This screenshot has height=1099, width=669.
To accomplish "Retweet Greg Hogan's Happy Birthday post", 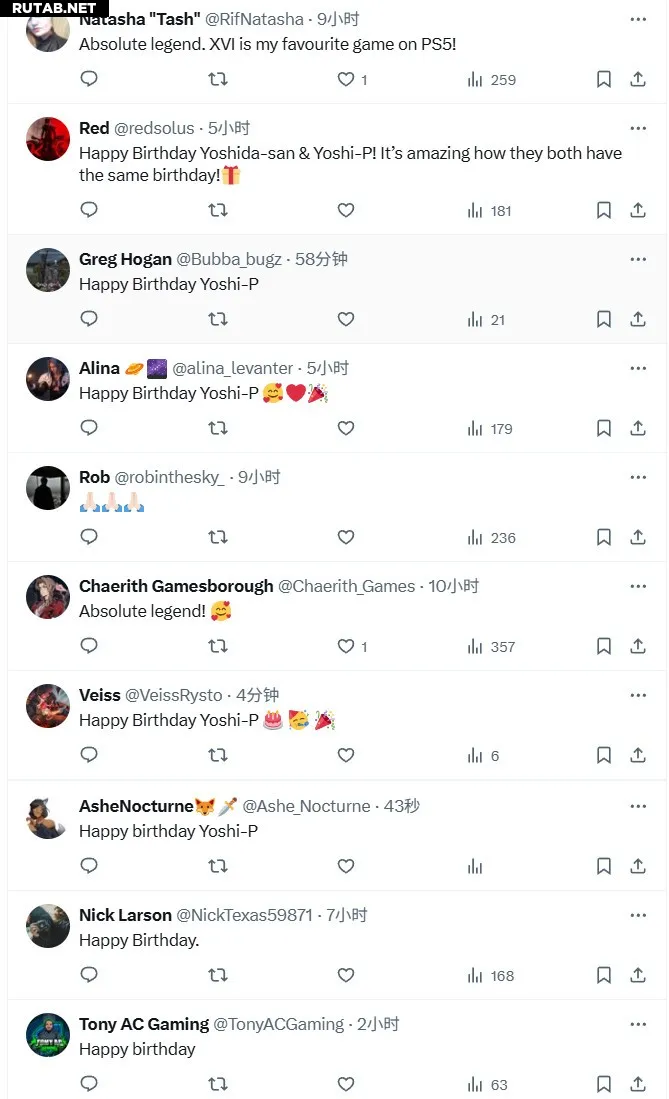I will click(x=217, y=319).
